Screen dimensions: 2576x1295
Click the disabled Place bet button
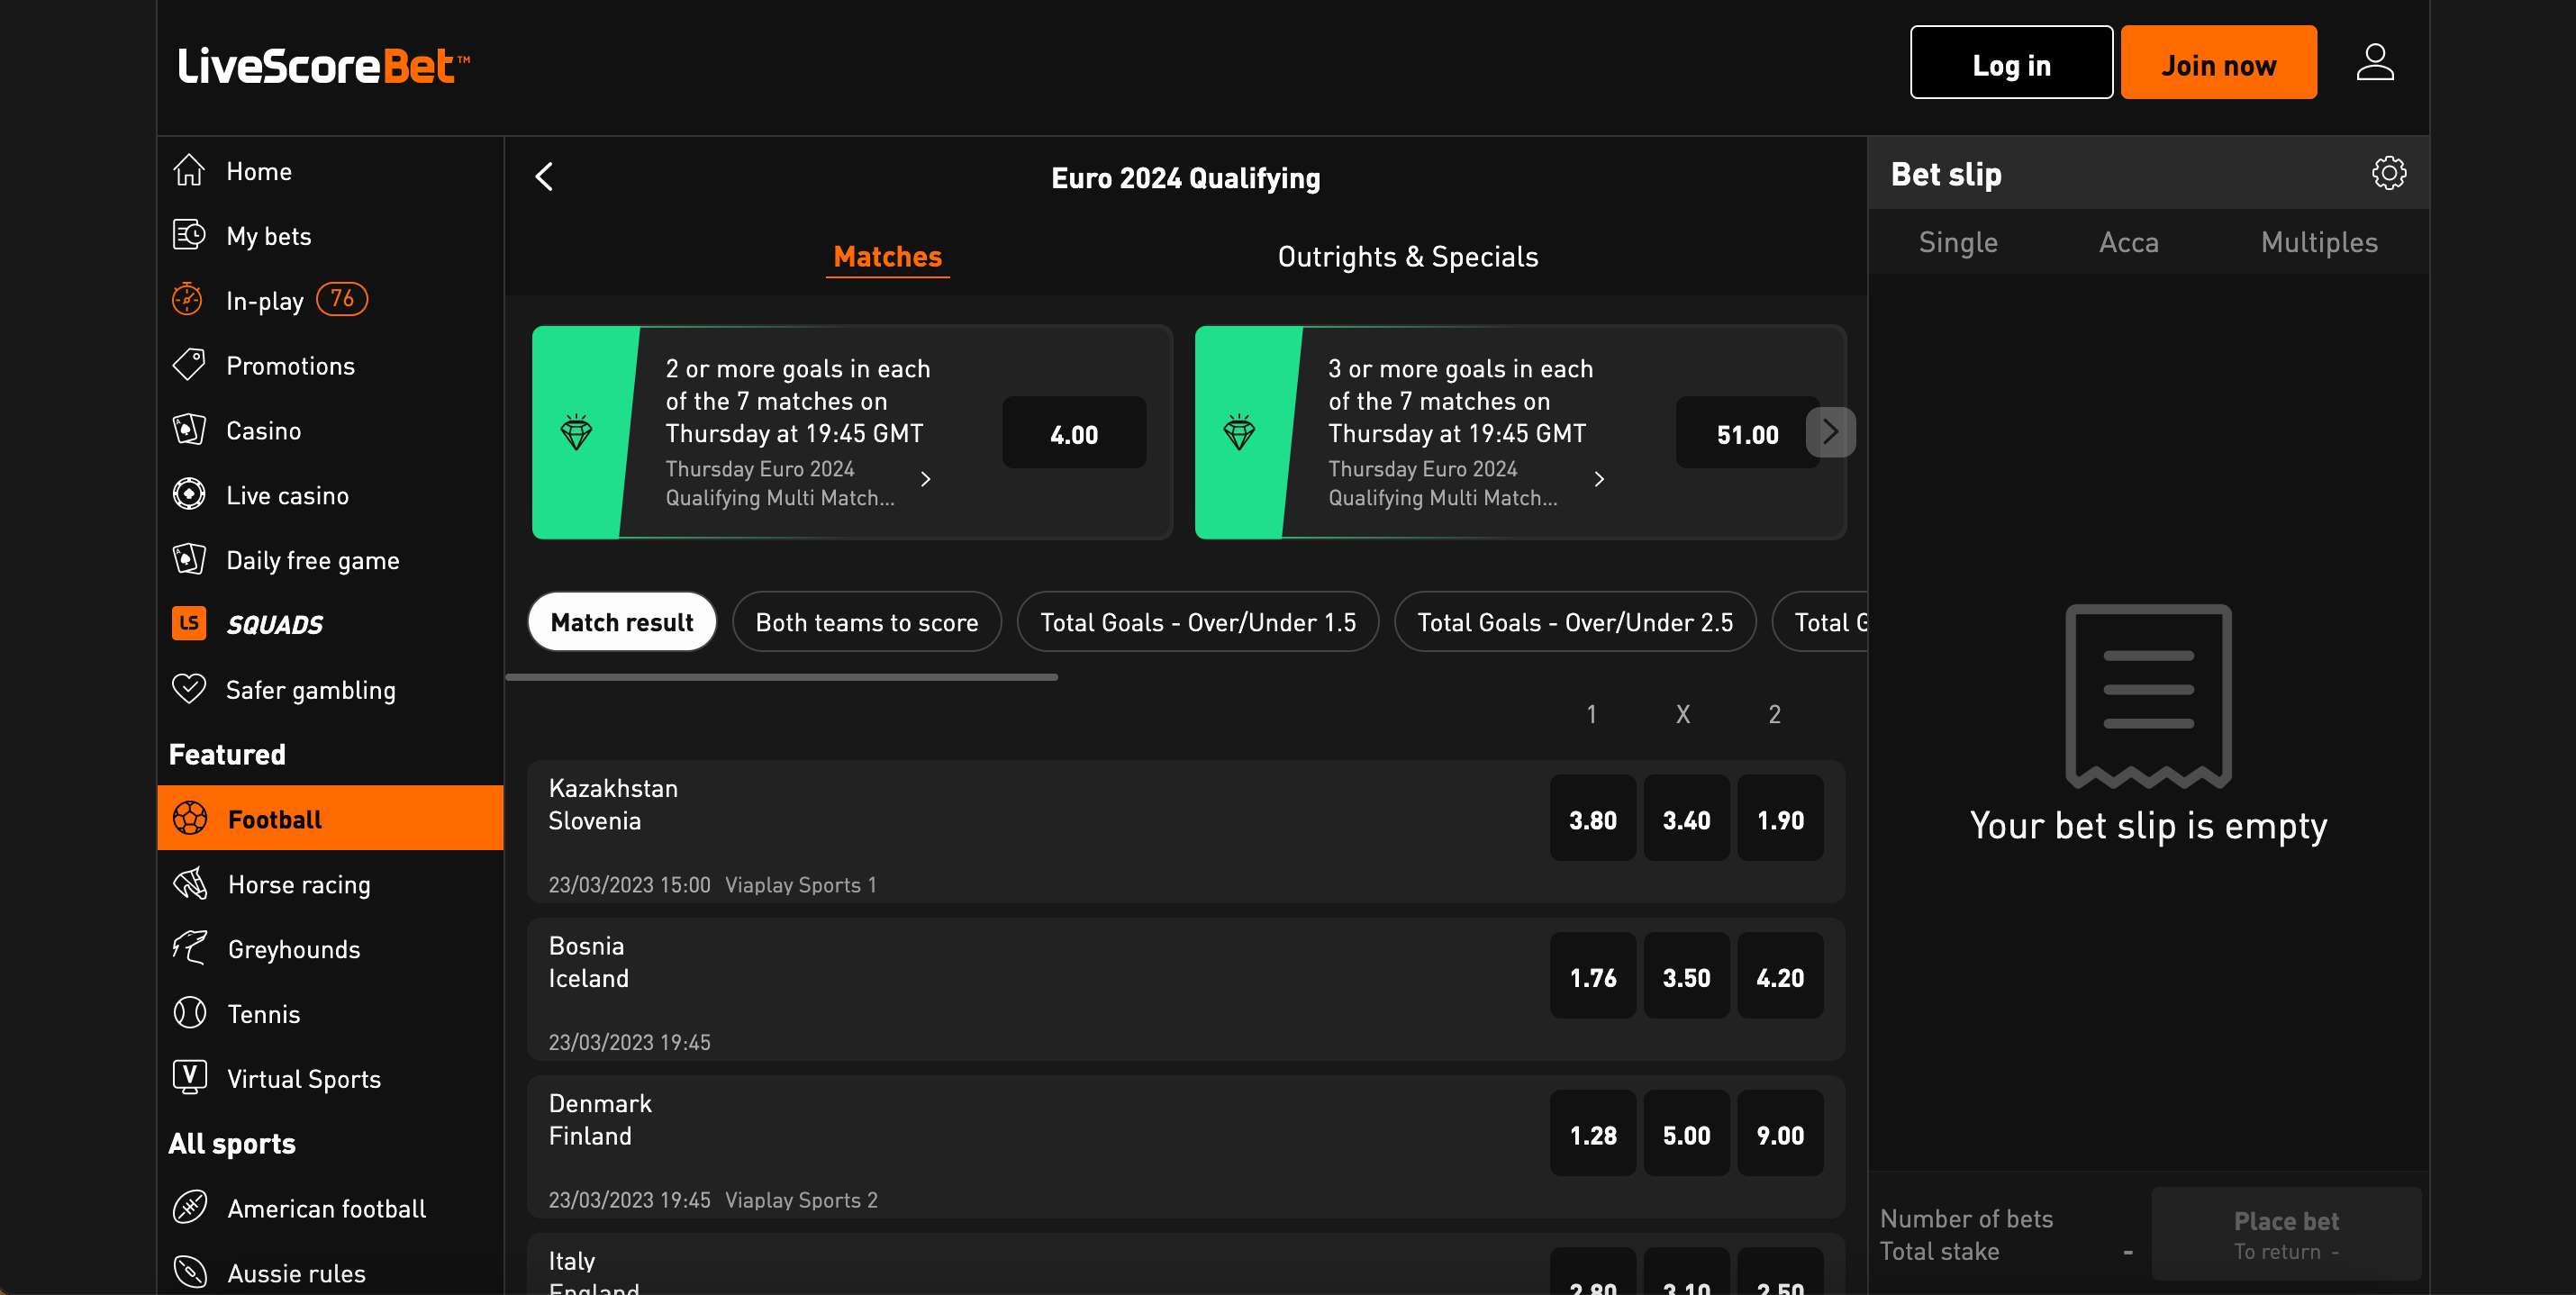pos(2286,1234)
